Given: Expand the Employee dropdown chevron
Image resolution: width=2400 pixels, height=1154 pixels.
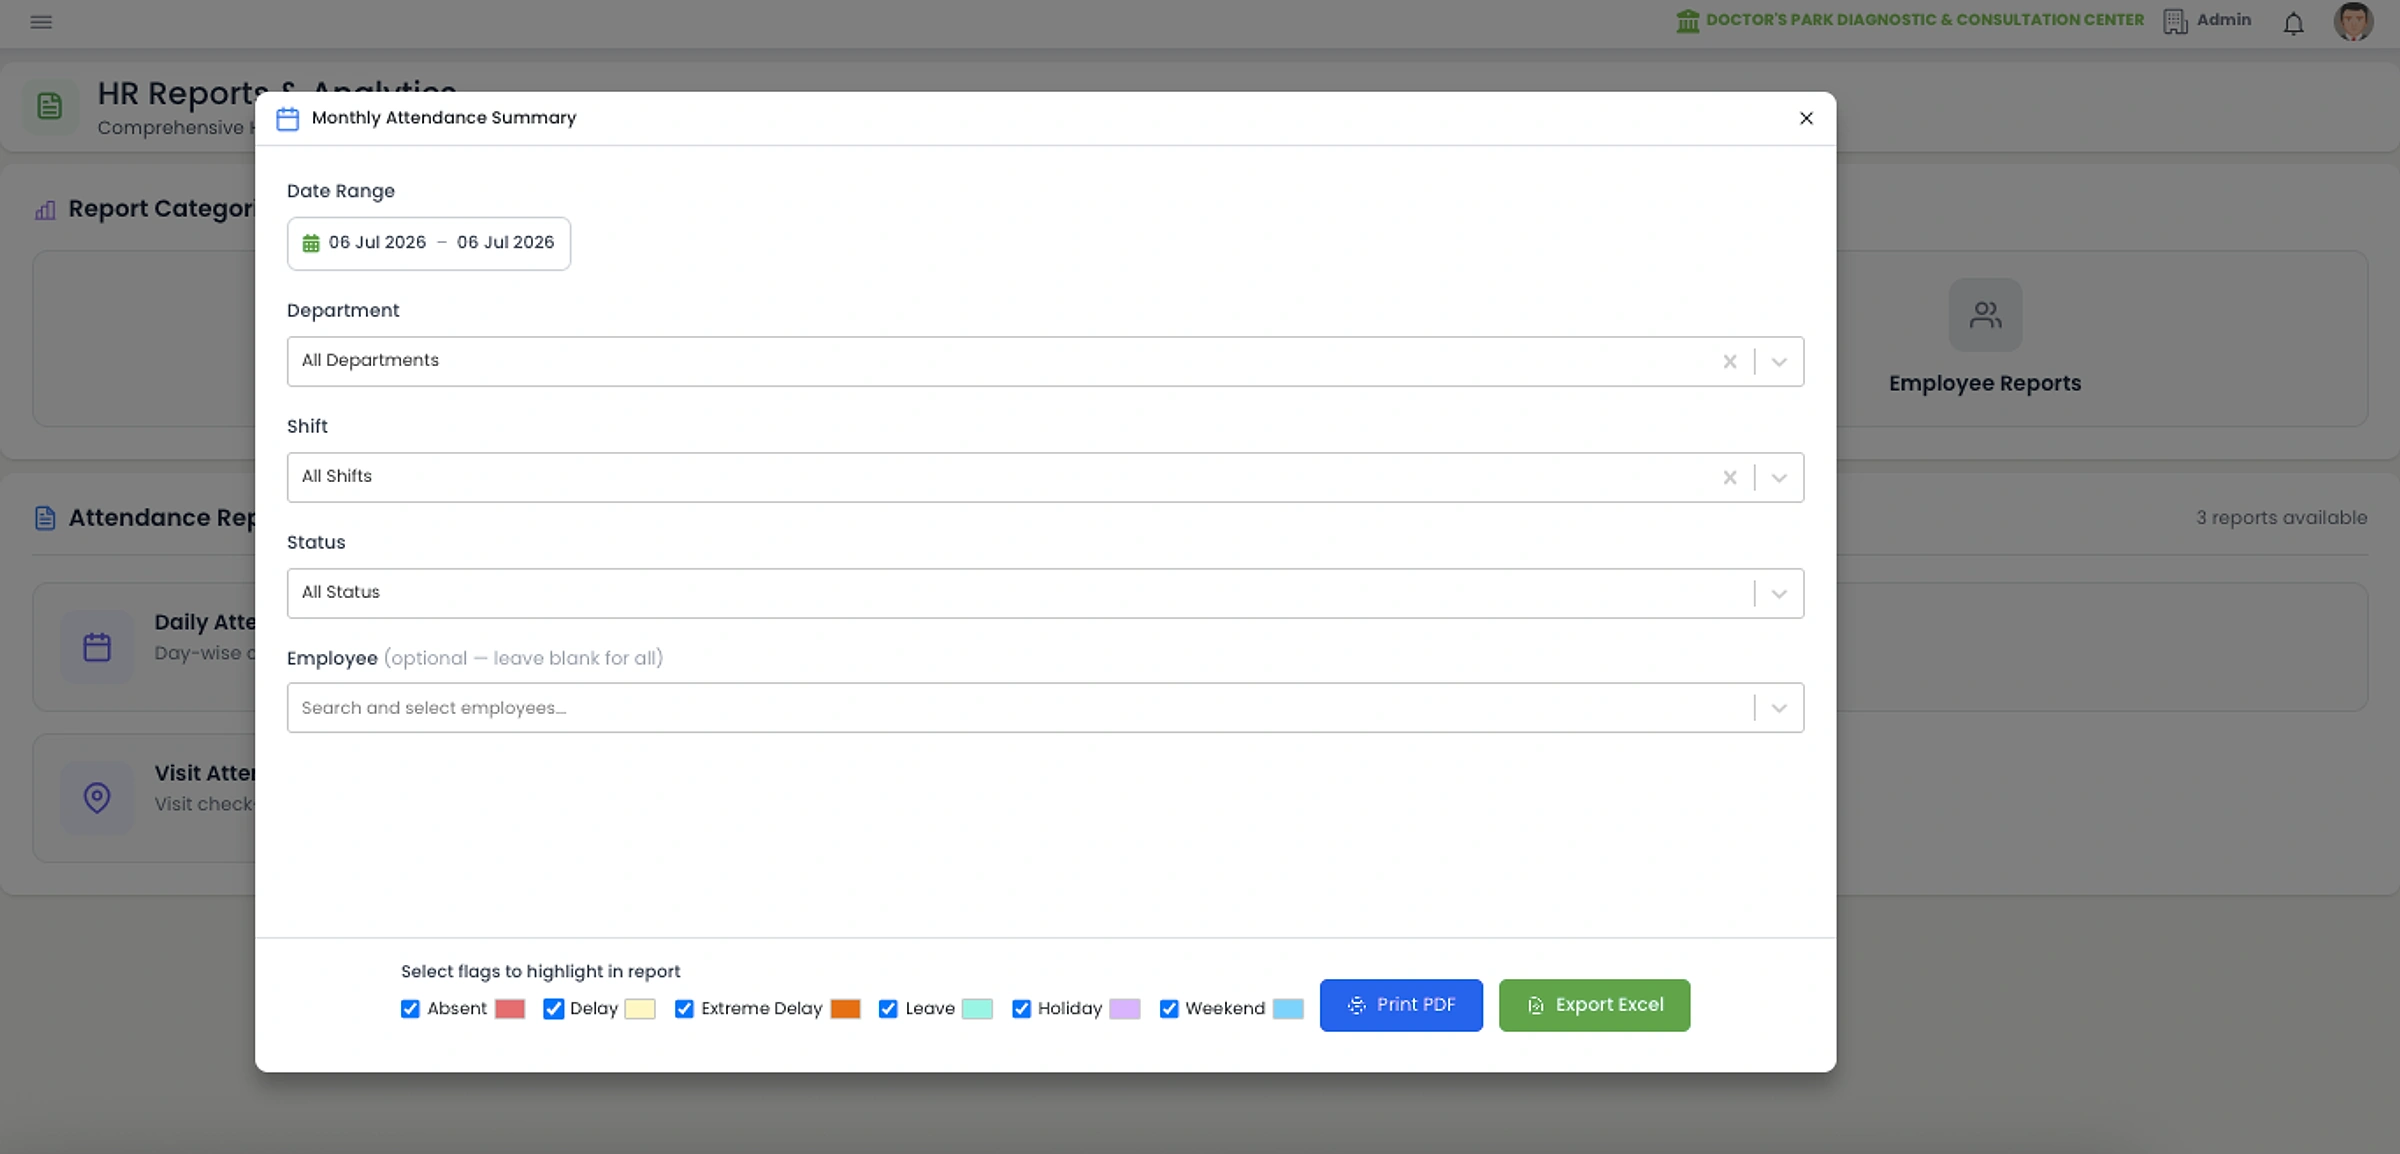Looking at the screenshot, I should 1779,708.
